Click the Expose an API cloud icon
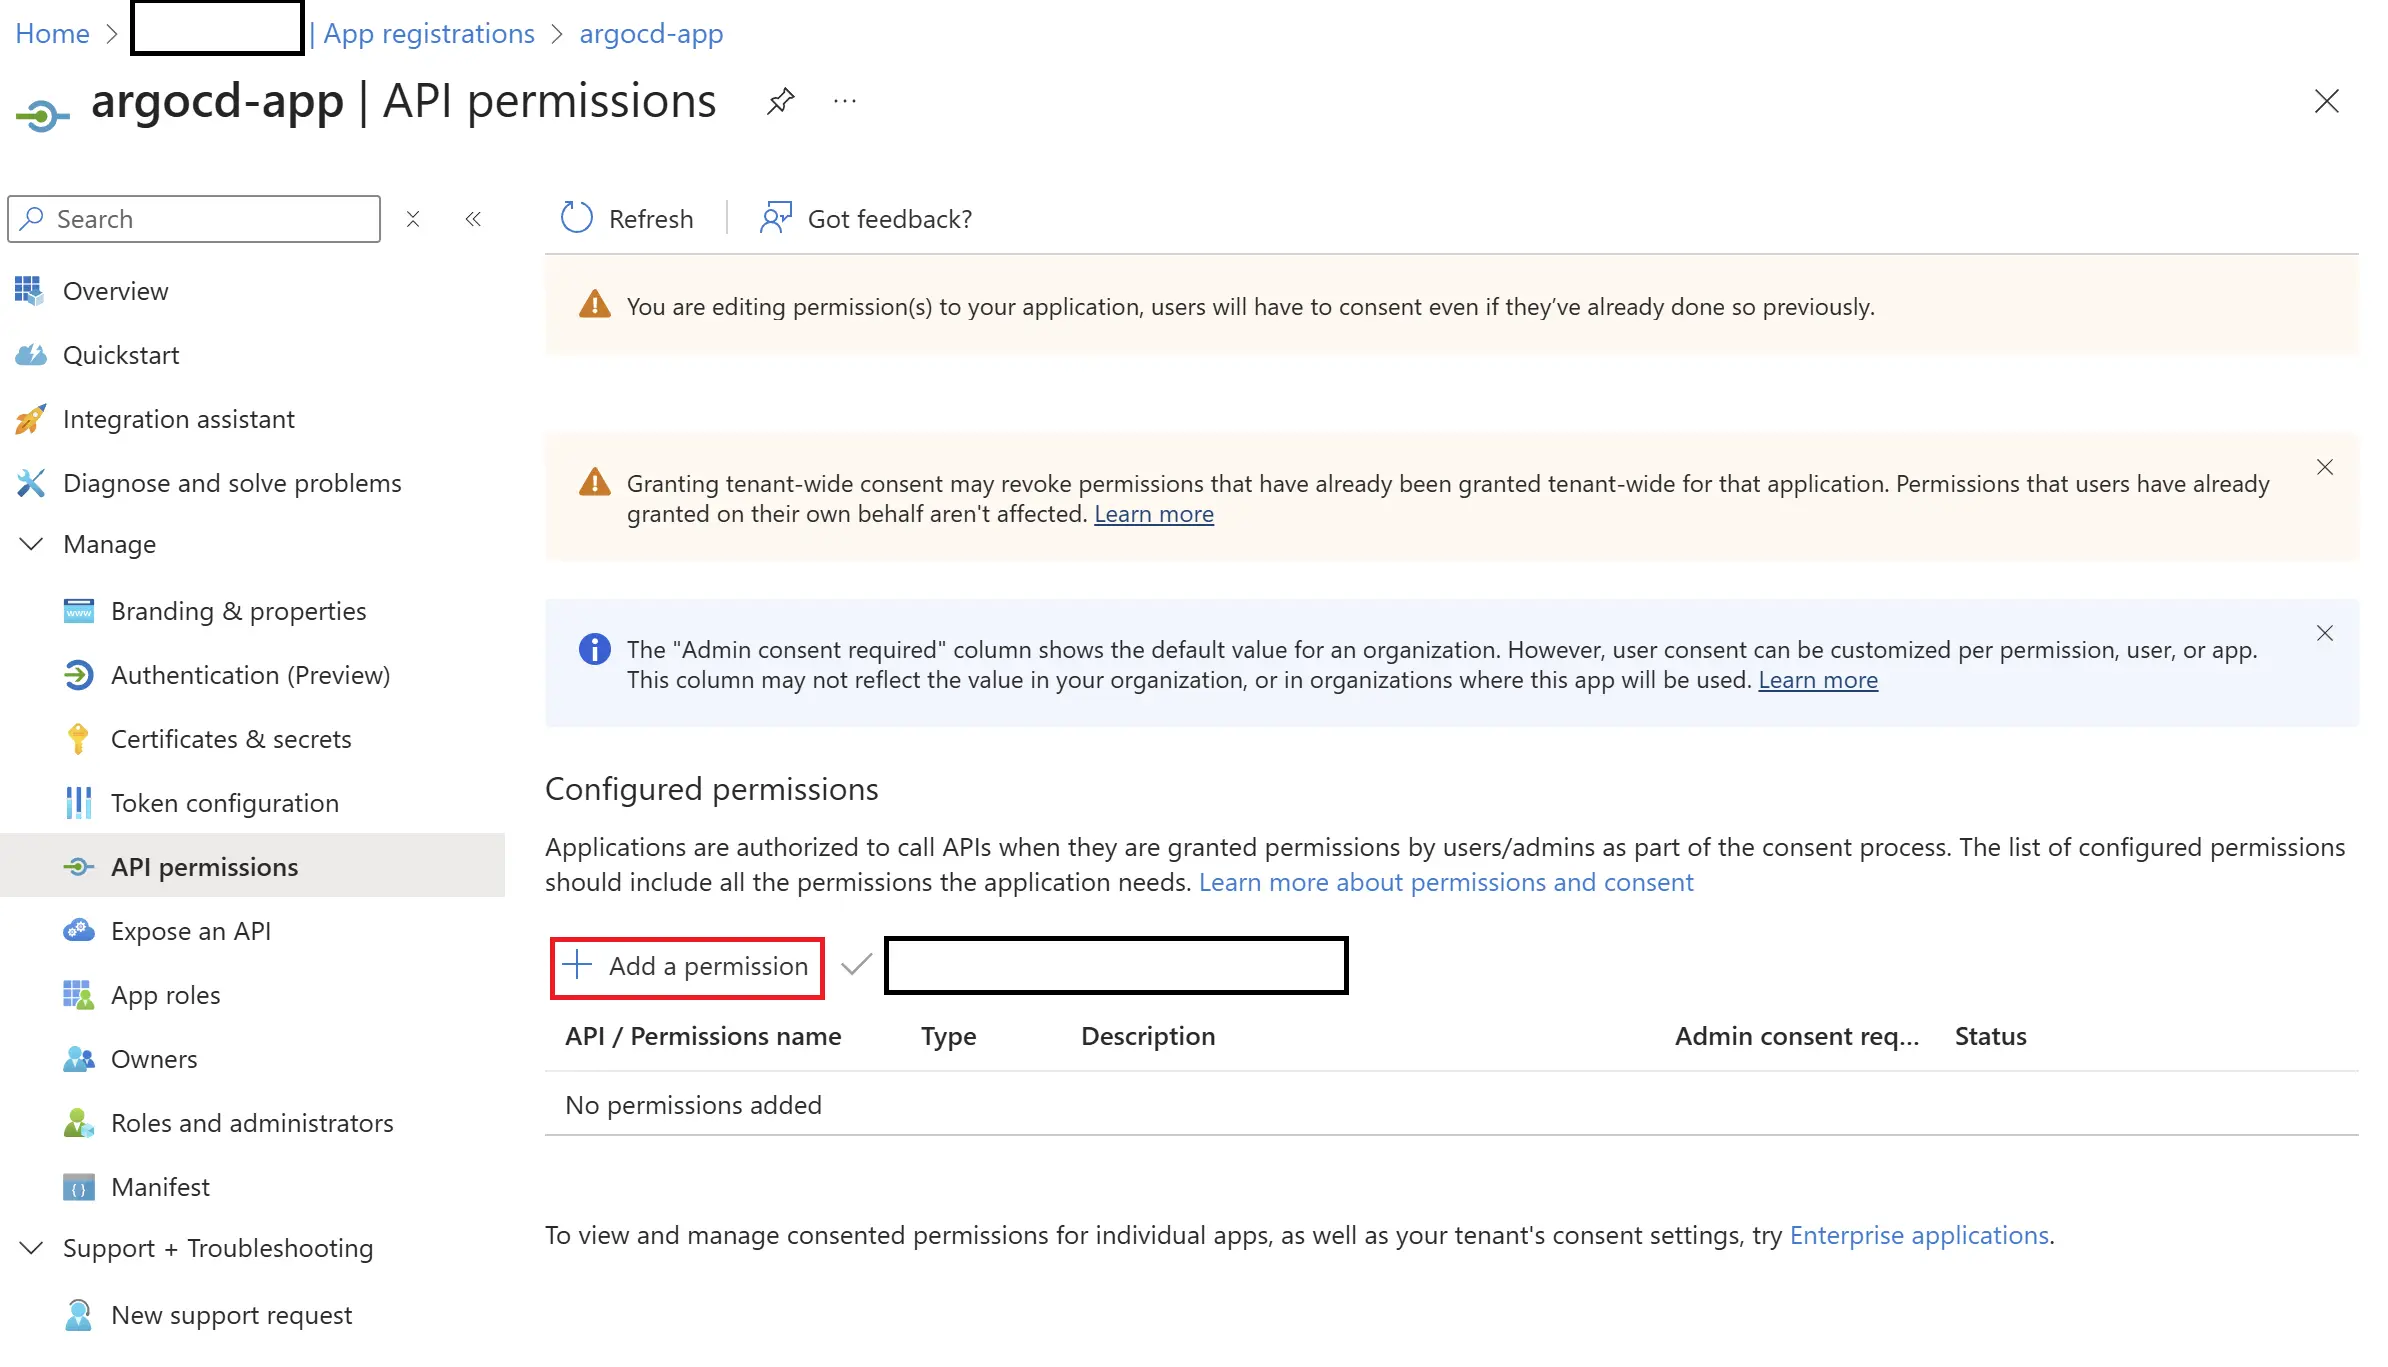The width and height of the screenshot is (2388, 1367). [78, 931]
